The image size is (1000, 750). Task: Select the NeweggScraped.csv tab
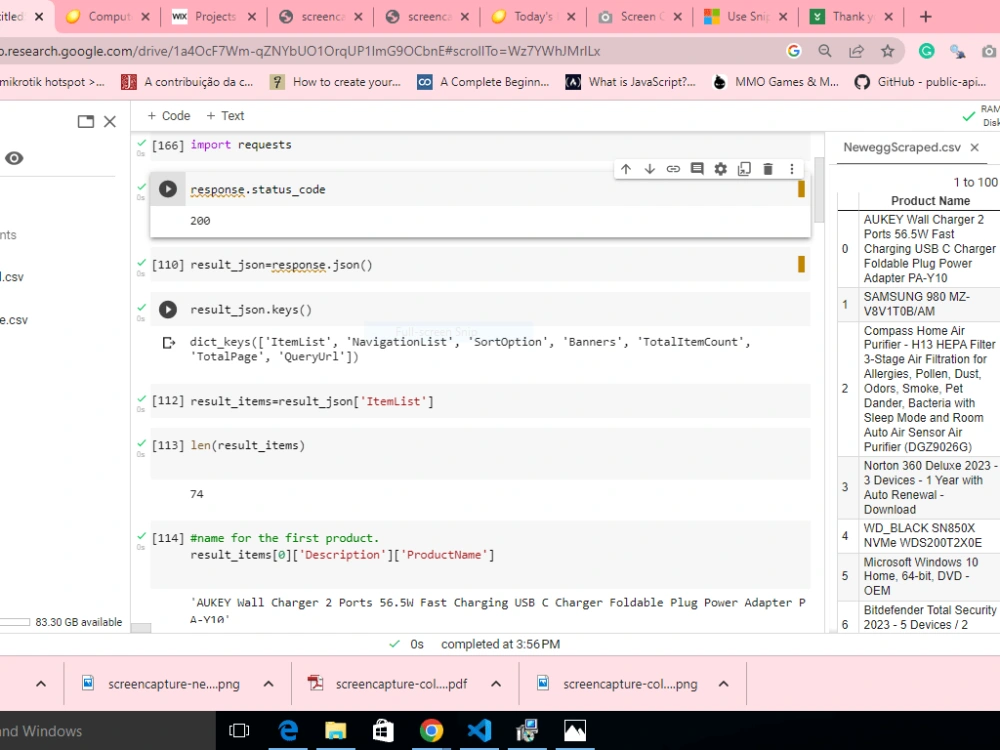(902, 147)
